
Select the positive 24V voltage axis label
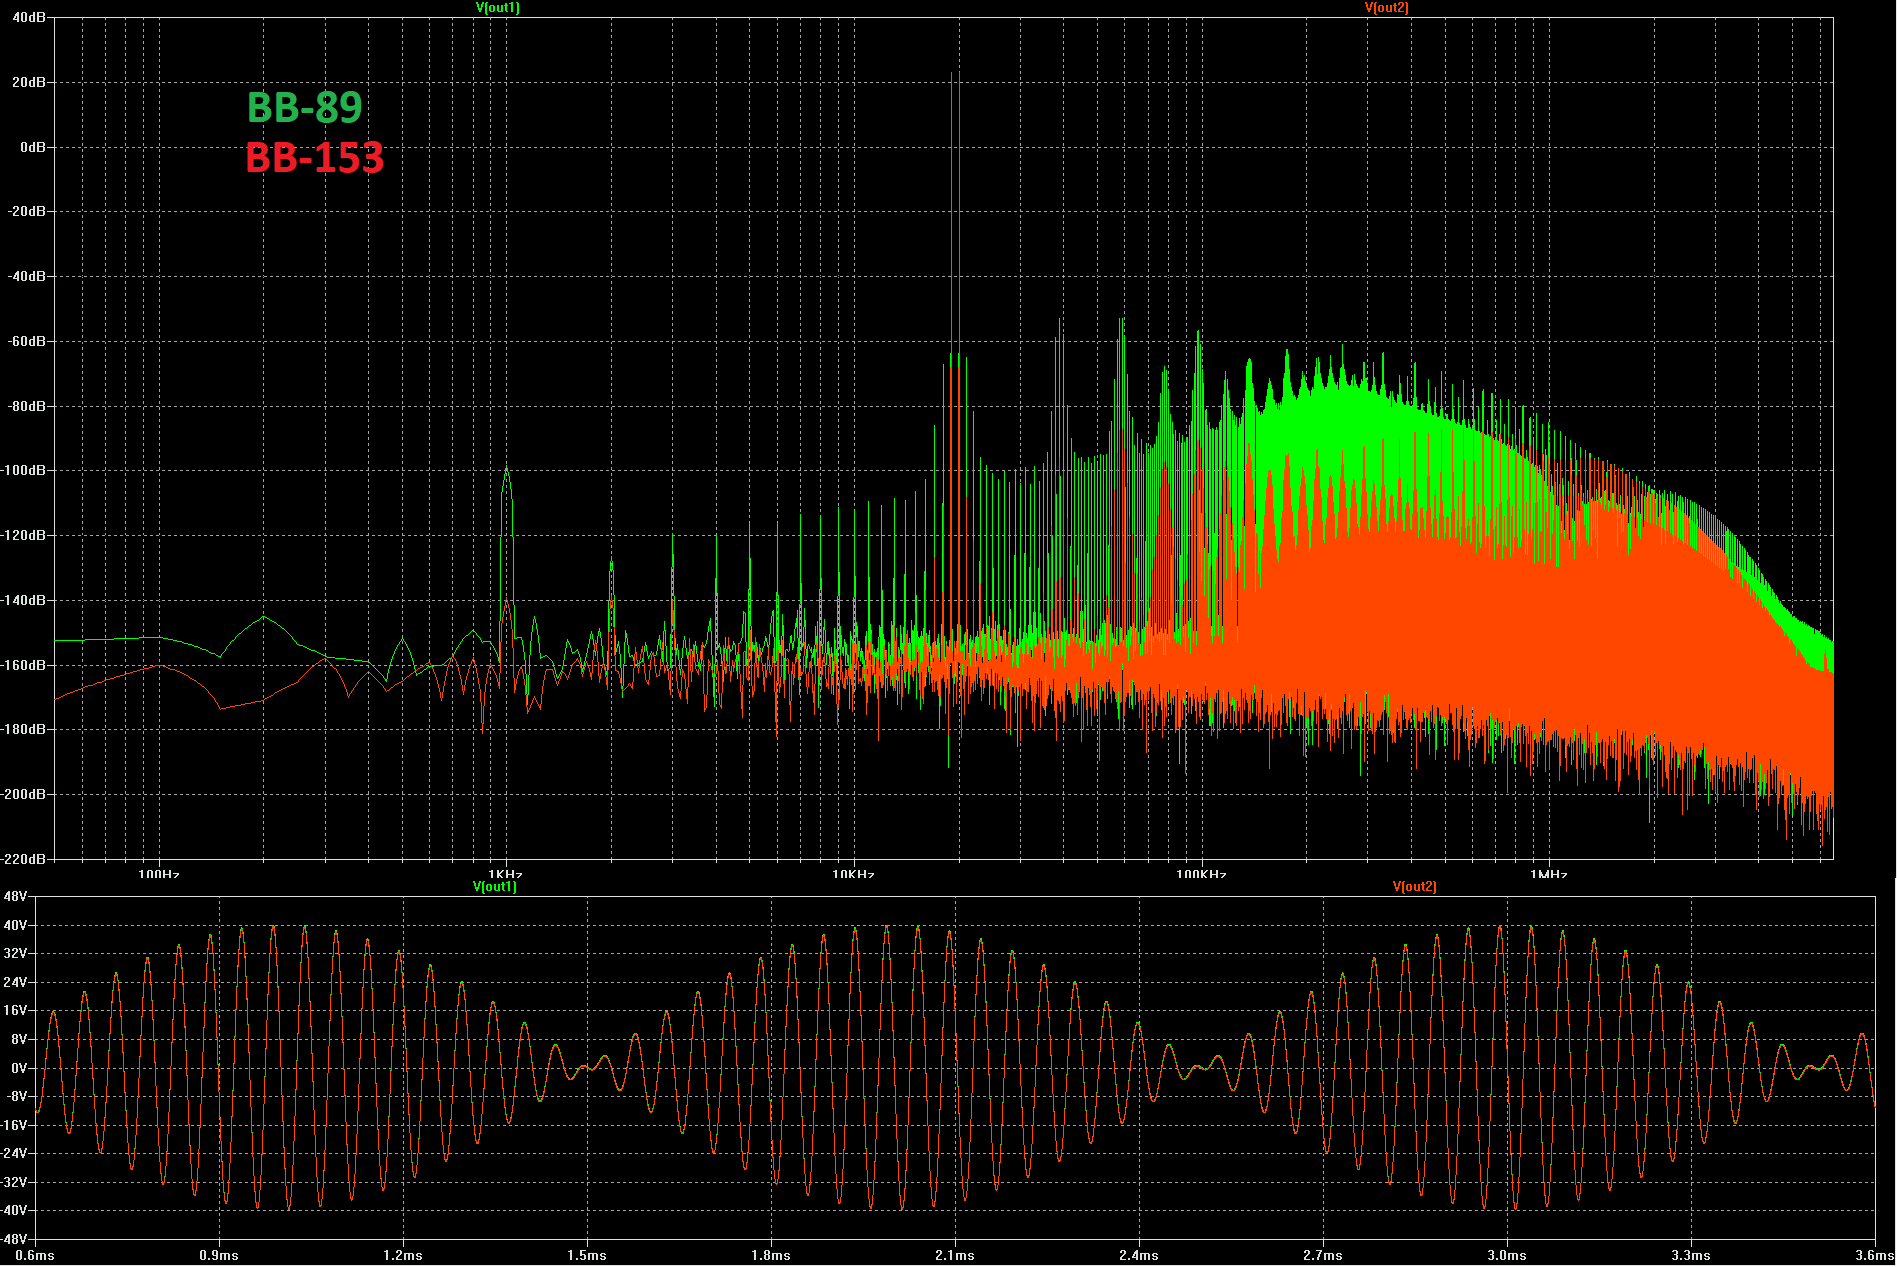coord(16,983)
